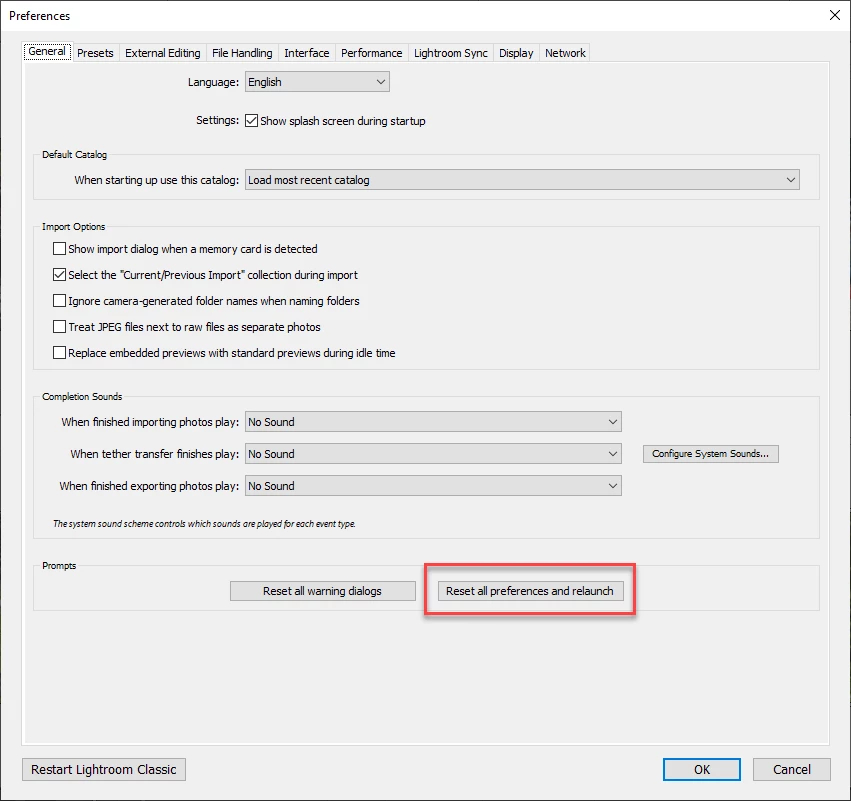Select the Display tab

(x=516, y=53)
